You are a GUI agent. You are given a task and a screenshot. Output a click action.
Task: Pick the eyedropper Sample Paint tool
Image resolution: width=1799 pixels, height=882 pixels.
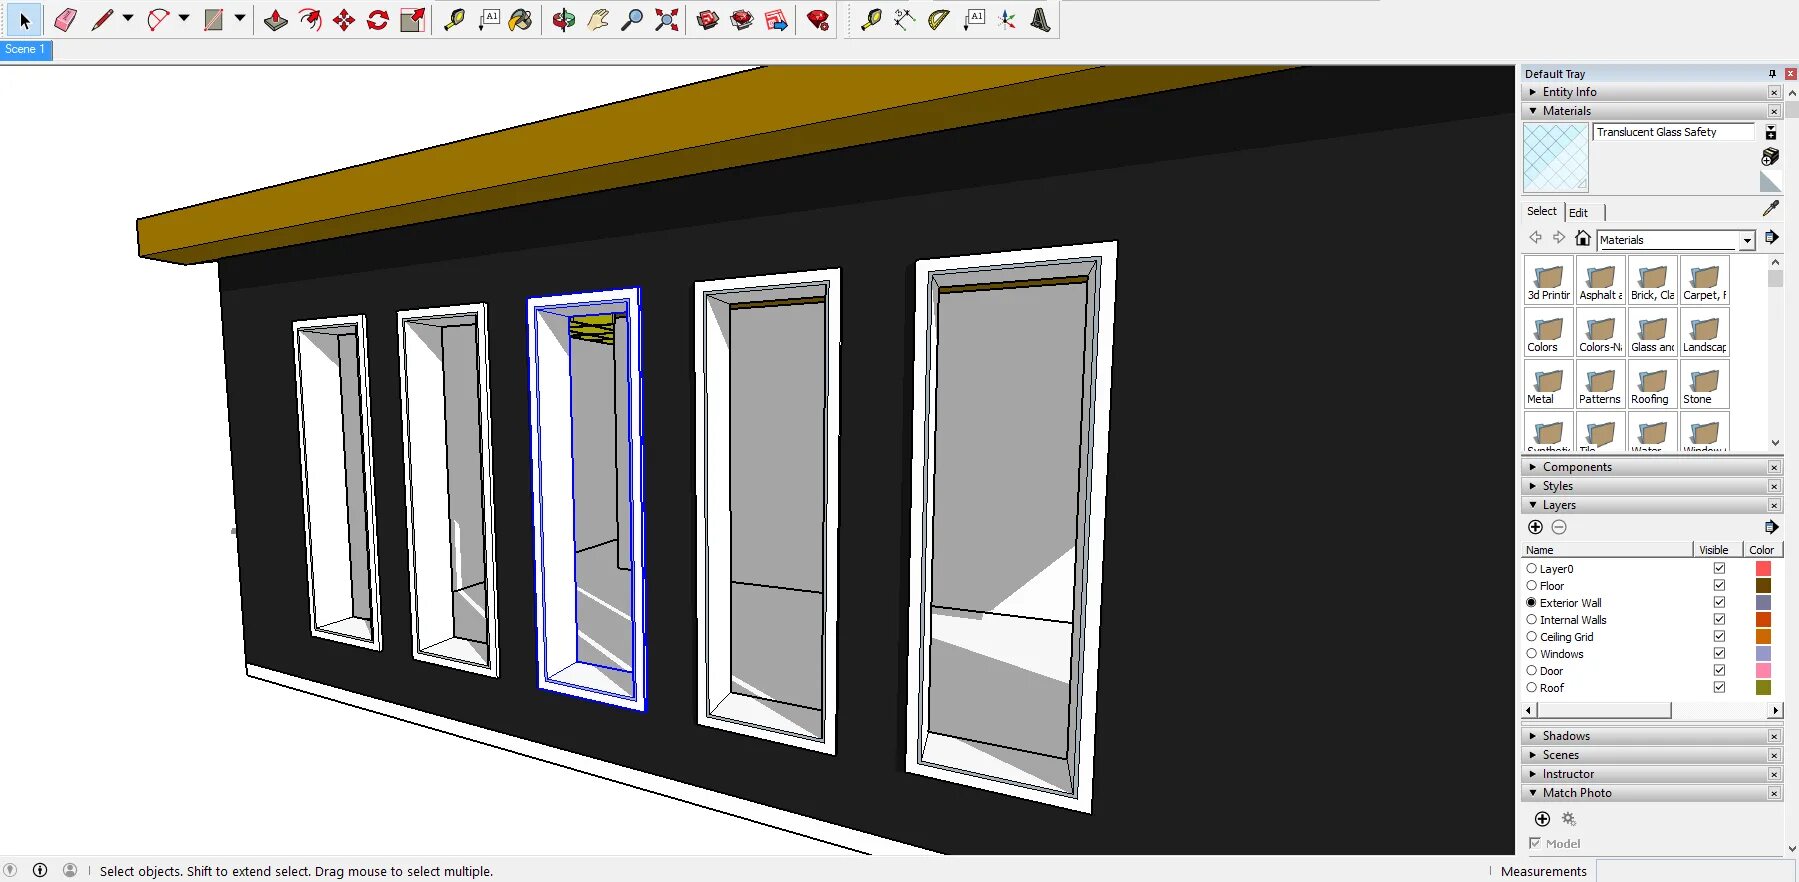[x=1771, y=208]
